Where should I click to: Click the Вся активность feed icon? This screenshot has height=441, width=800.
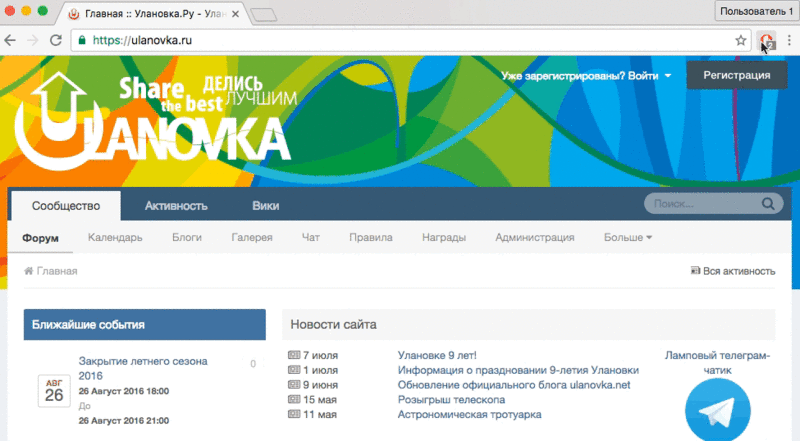coord(695,271)
